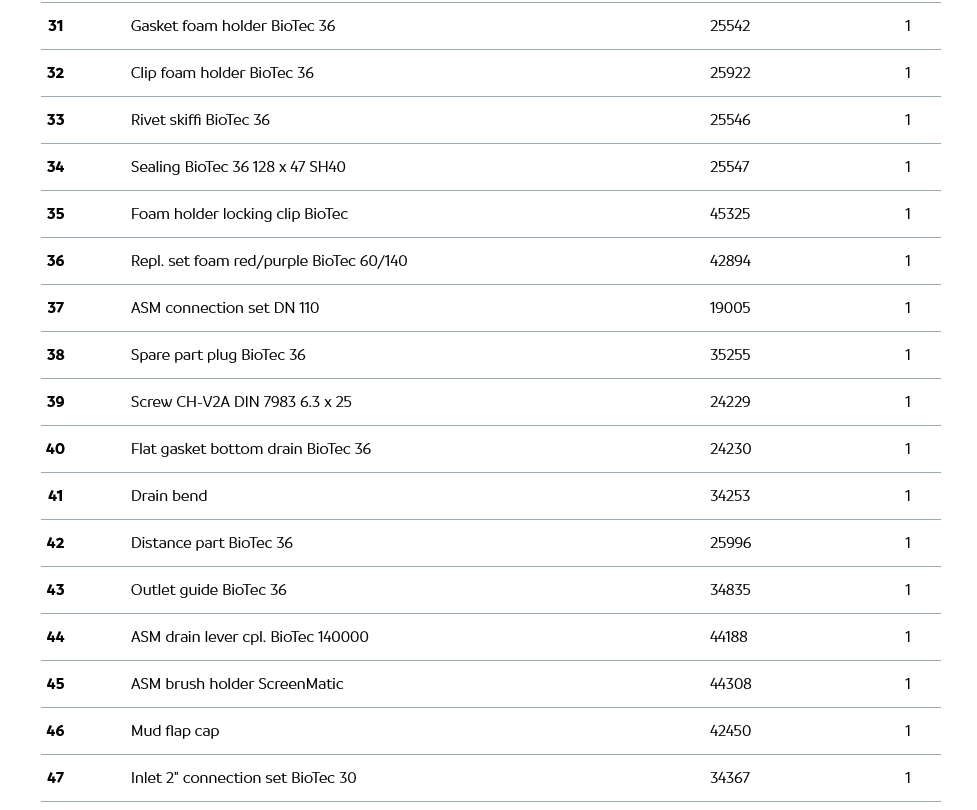This screenshot has height=810, width=977.
Task: Select part number 25922
Action: pos(730,73)
